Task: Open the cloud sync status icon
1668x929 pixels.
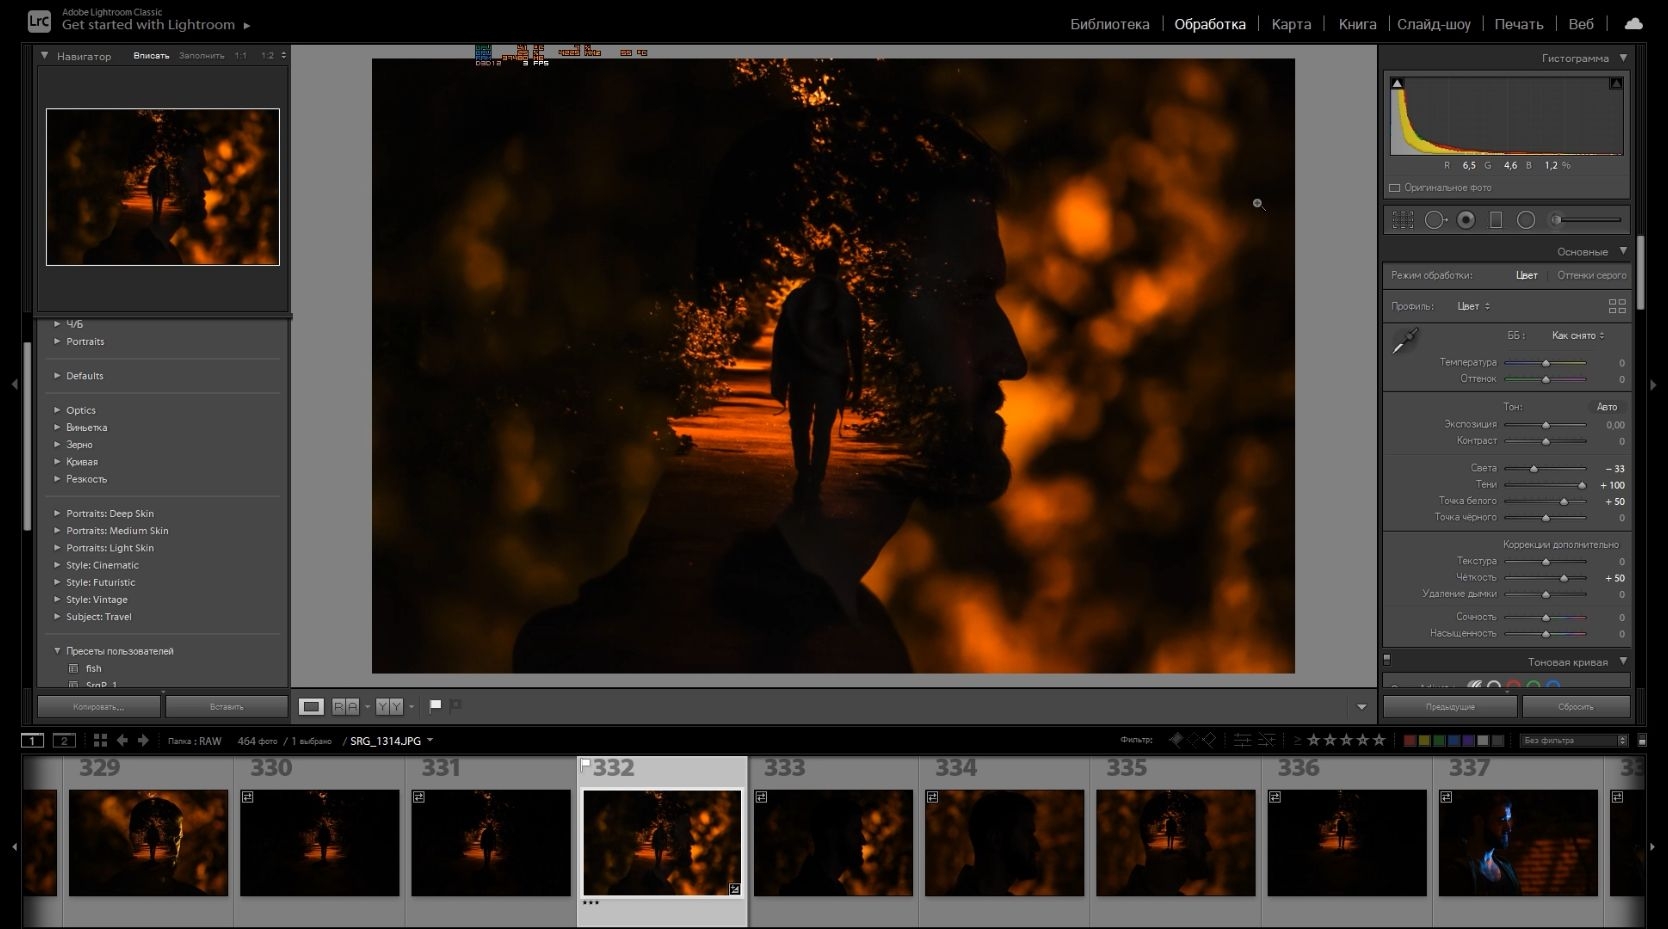Action: [1634, 23]
